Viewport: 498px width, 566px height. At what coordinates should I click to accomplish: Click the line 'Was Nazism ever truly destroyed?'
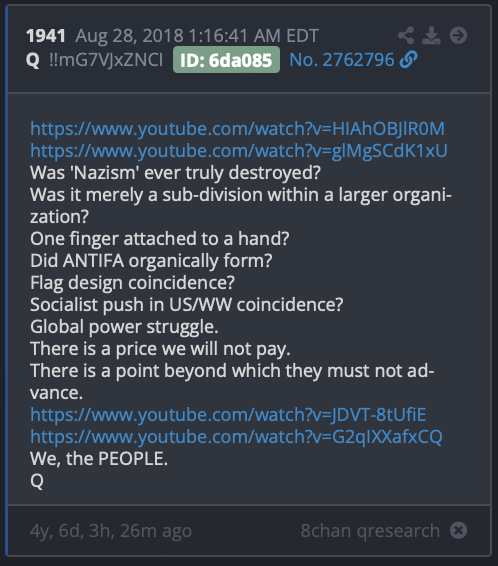(x=175, y=173)
